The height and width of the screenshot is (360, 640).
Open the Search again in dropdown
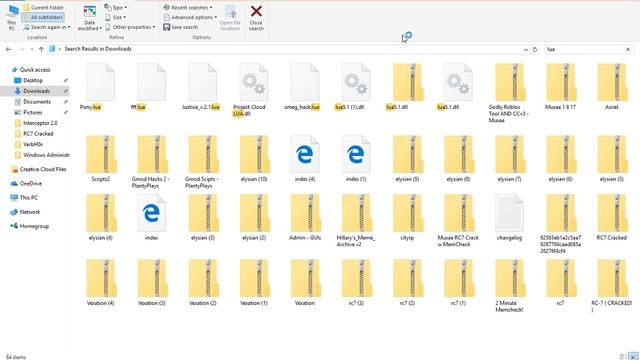tap(47, 27)
